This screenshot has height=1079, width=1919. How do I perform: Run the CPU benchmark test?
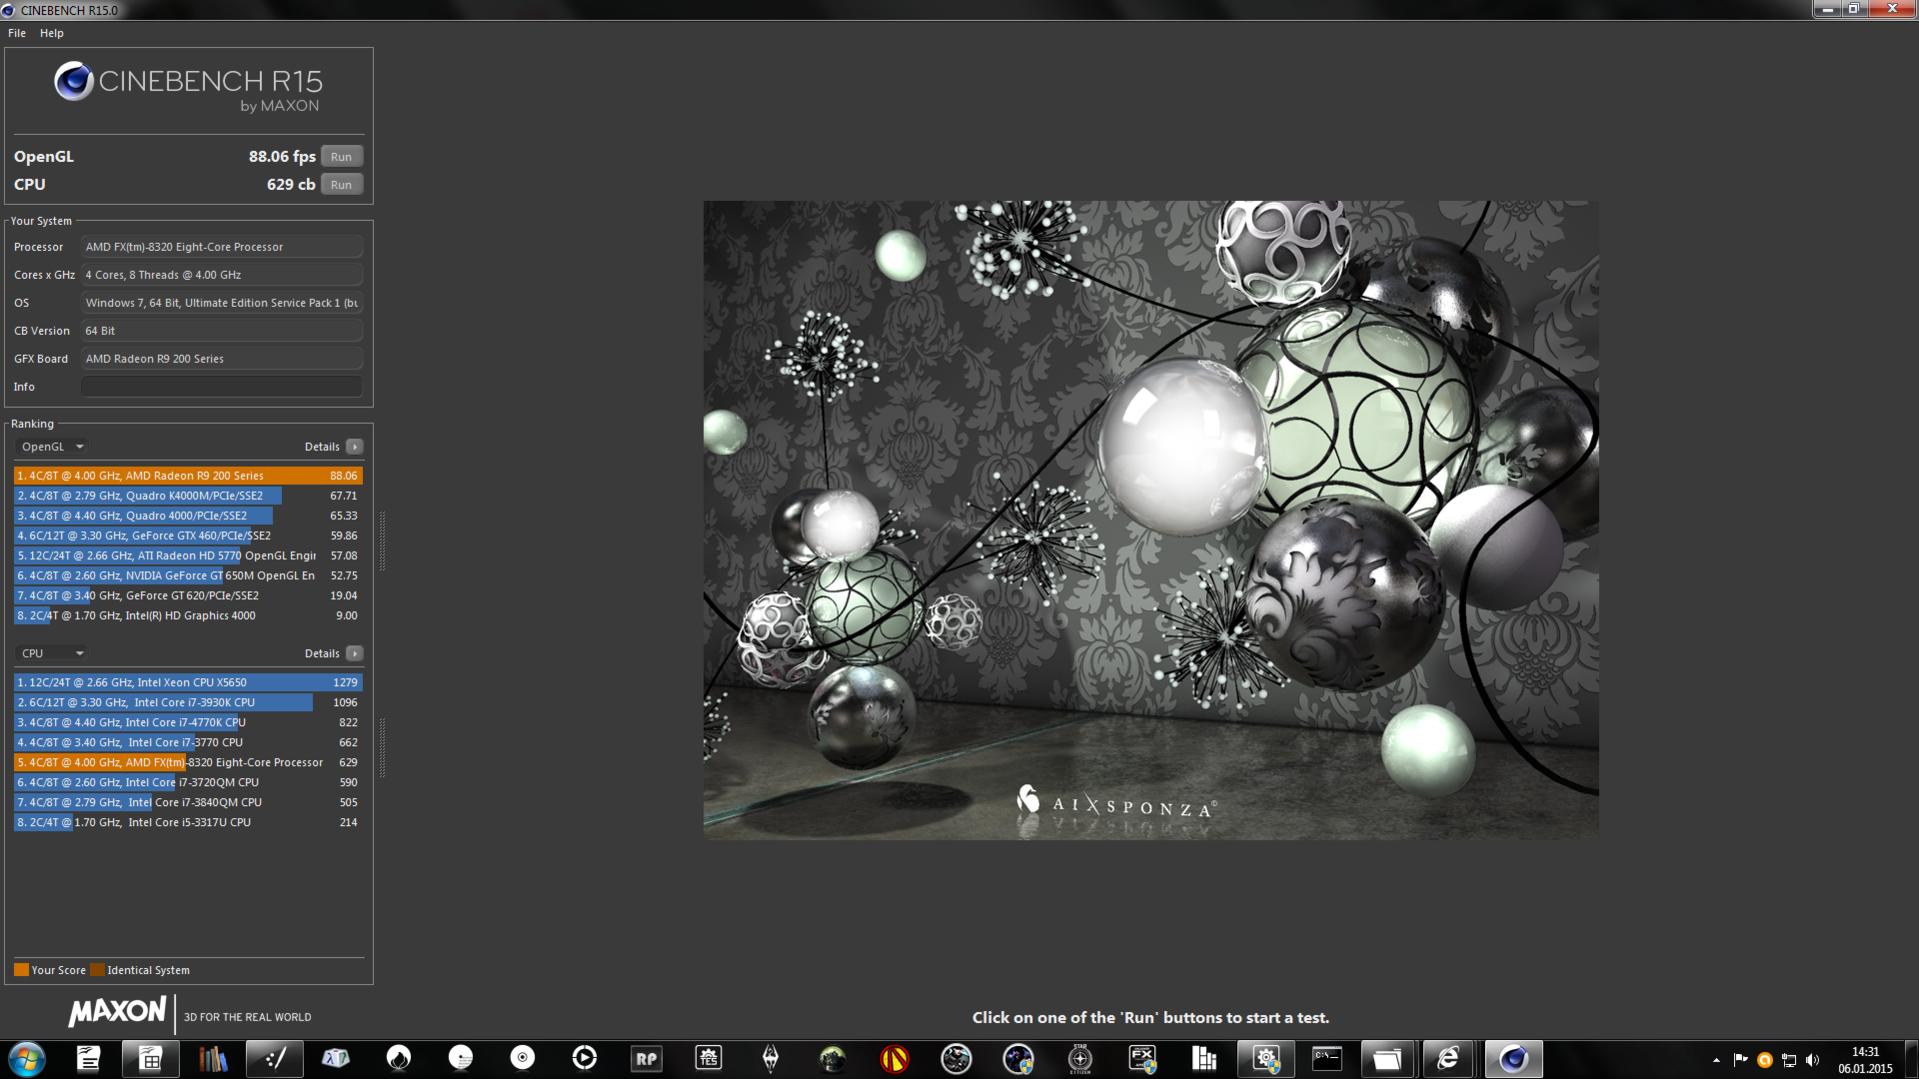341,184
